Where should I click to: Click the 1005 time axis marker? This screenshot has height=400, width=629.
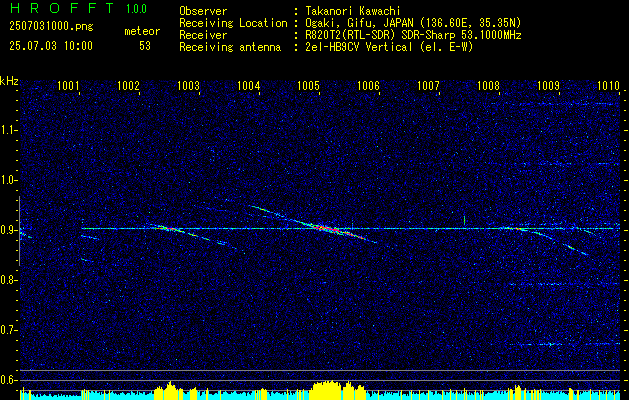tap(308, 86)
